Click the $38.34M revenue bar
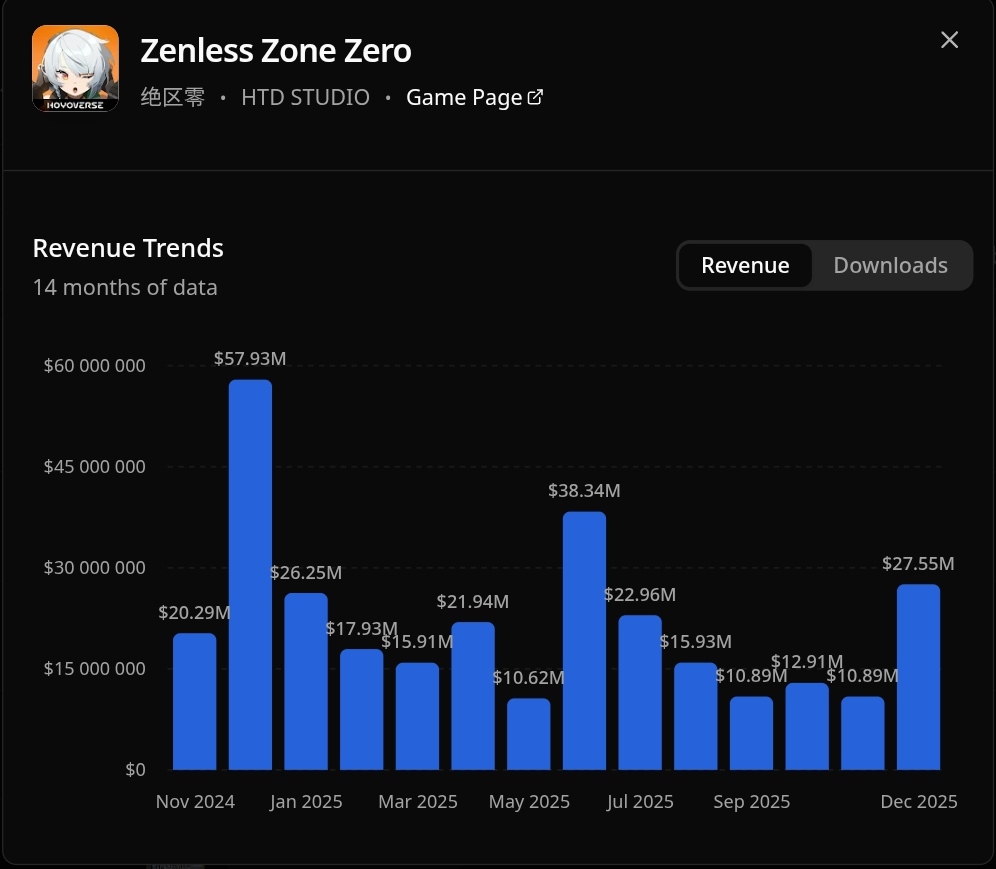 (x=584, y=641)
